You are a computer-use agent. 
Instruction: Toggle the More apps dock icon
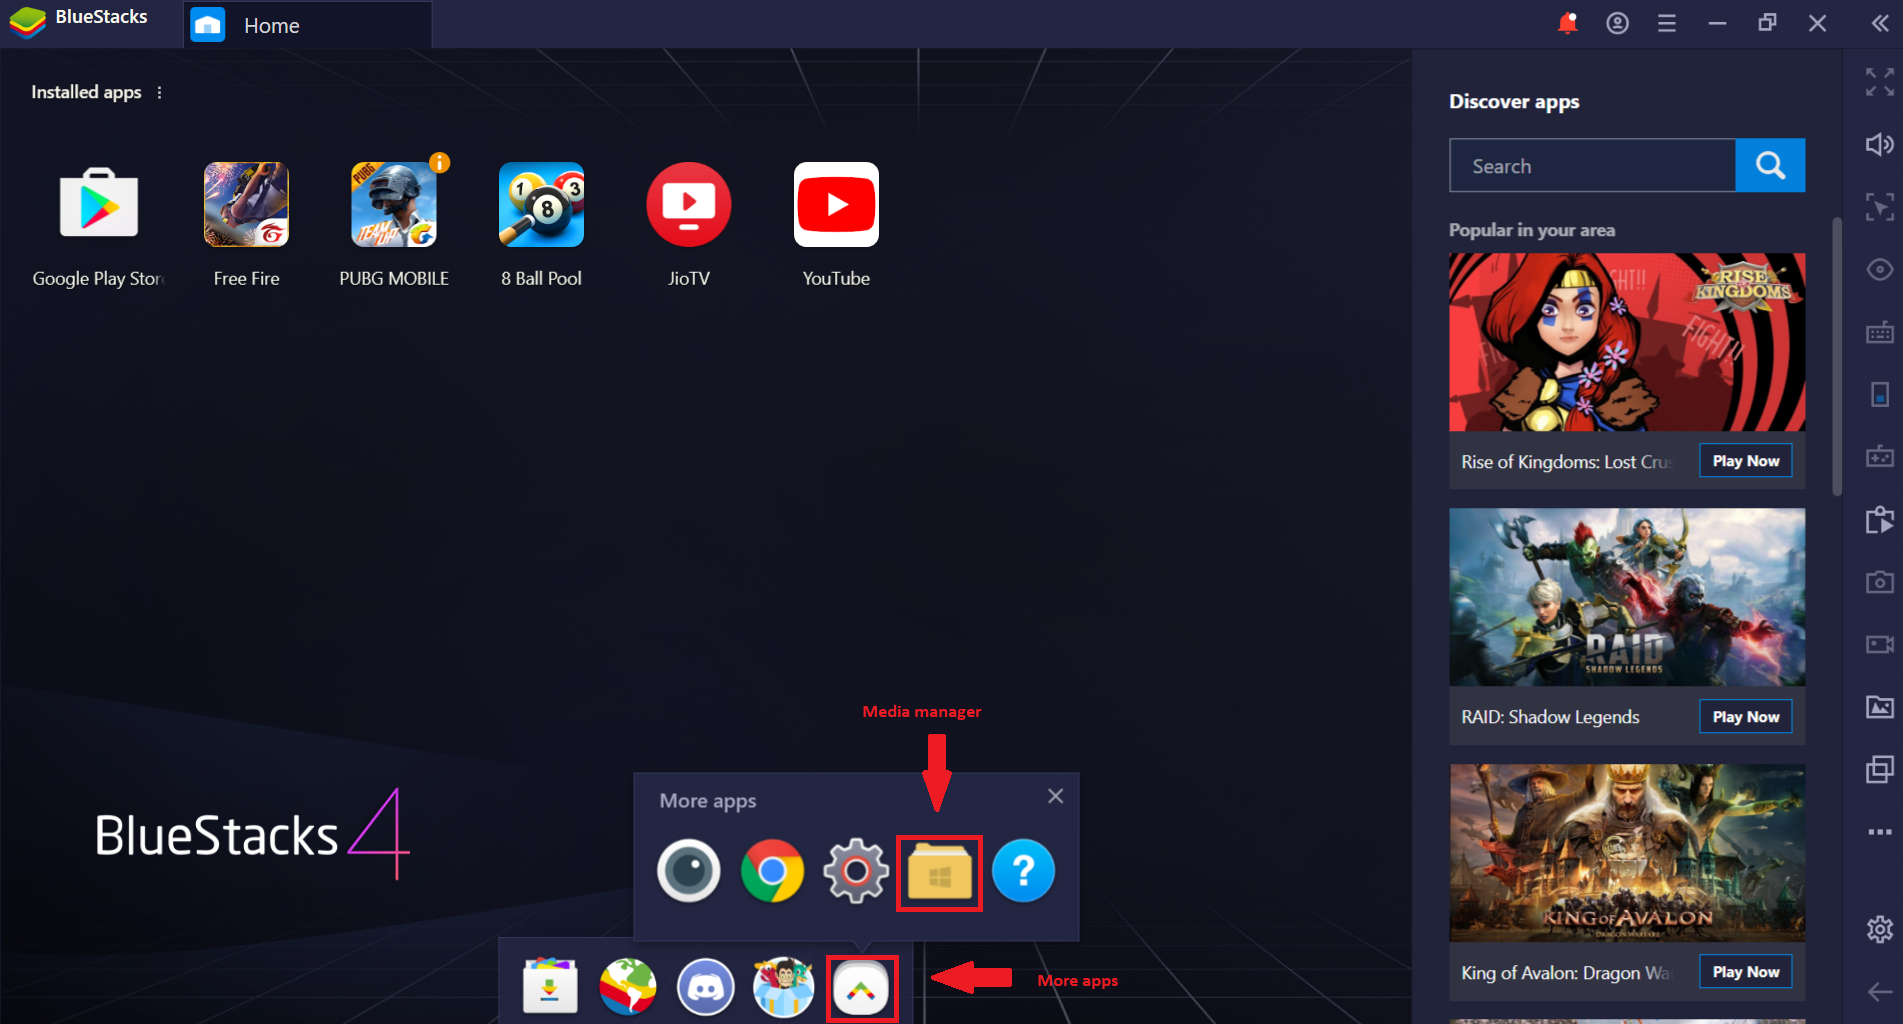tap(861, 988)
